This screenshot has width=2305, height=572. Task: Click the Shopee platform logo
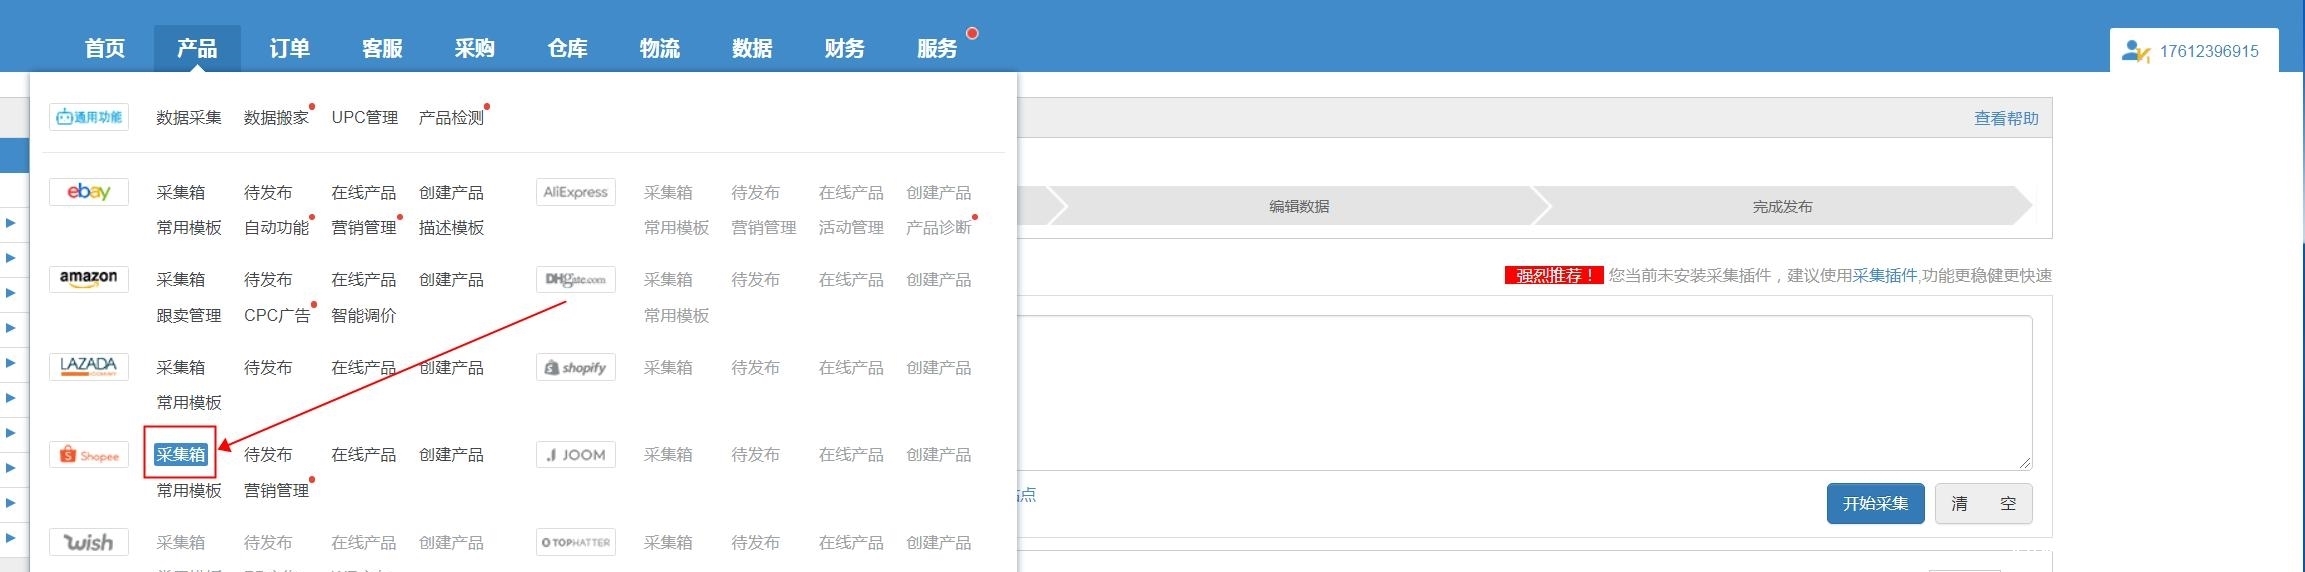(x=88, y=455)
